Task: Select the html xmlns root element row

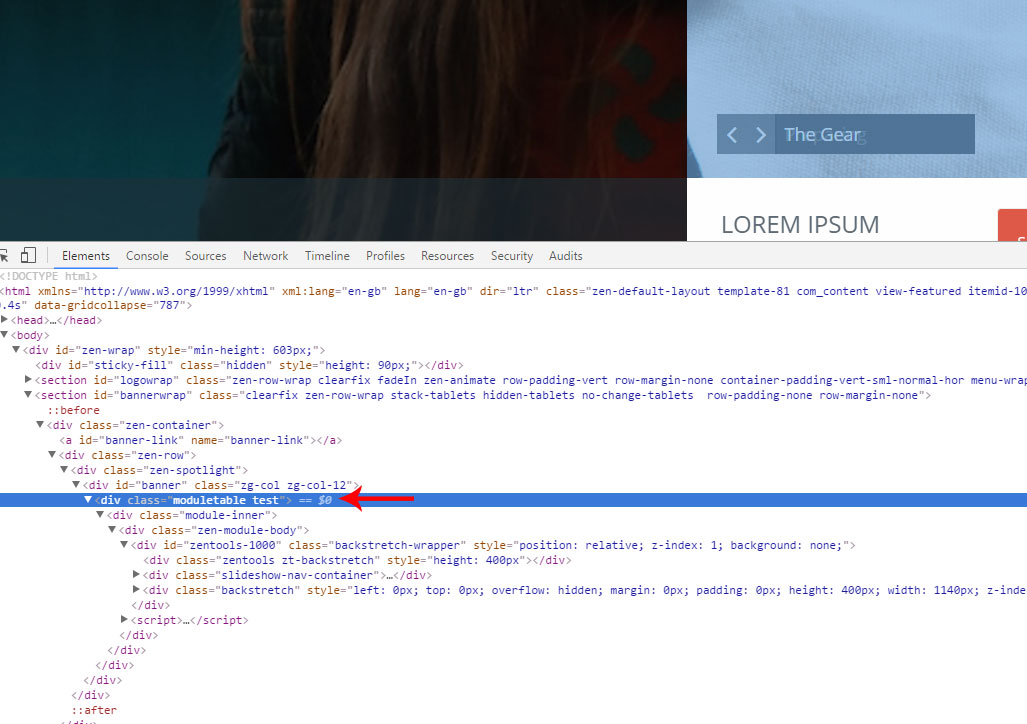Action: pos(514,298)
